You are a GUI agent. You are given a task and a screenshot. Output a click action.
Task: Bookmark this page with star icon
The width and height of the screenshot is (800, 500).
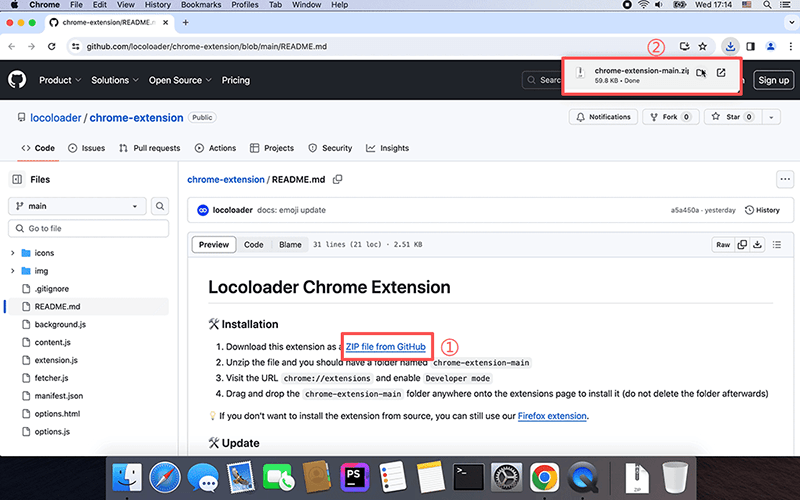[703, 46]
